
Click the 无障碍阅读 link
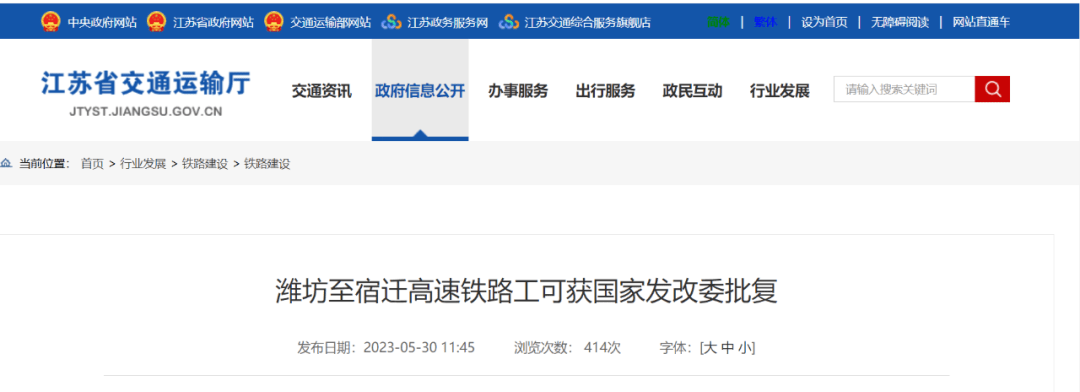click(900, 22)
